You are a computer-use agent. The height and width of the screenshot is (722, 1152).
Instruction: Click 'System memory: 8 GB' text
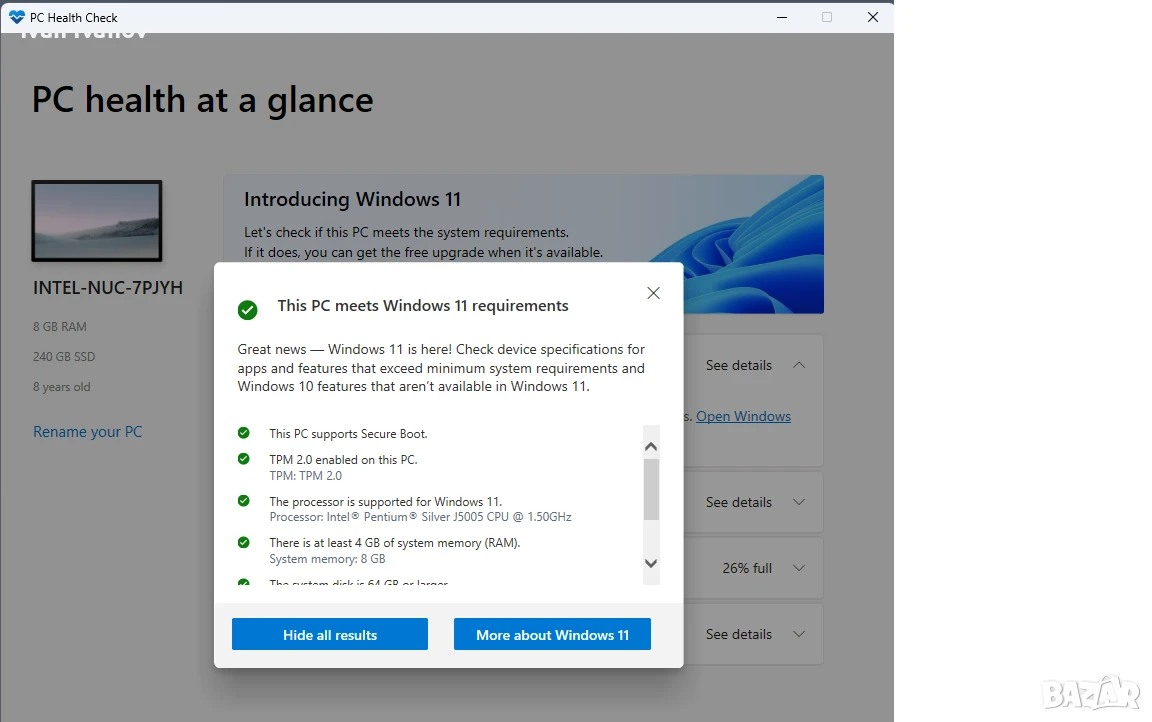[327, 559]
